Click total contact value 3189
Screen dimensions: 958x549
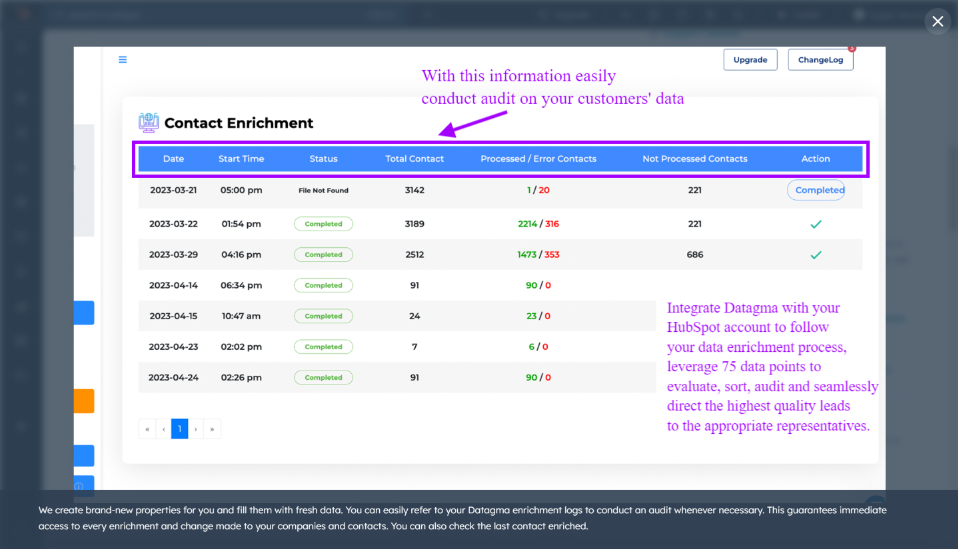click(414, 224)
